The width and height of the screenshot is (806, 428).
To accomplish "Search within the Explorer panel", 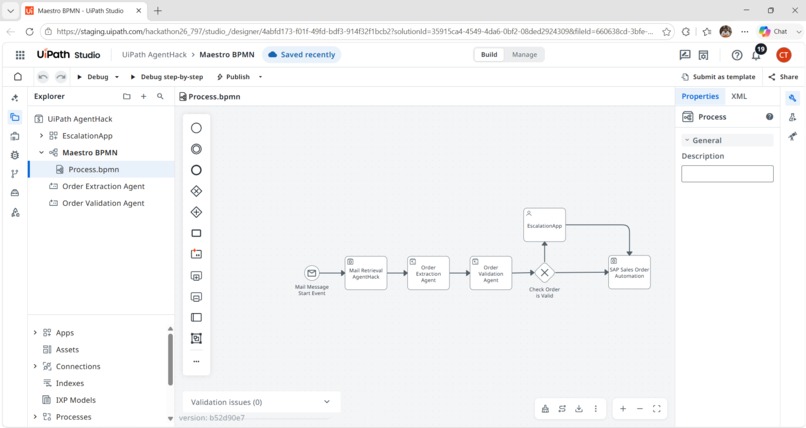I will coord(160,96).
